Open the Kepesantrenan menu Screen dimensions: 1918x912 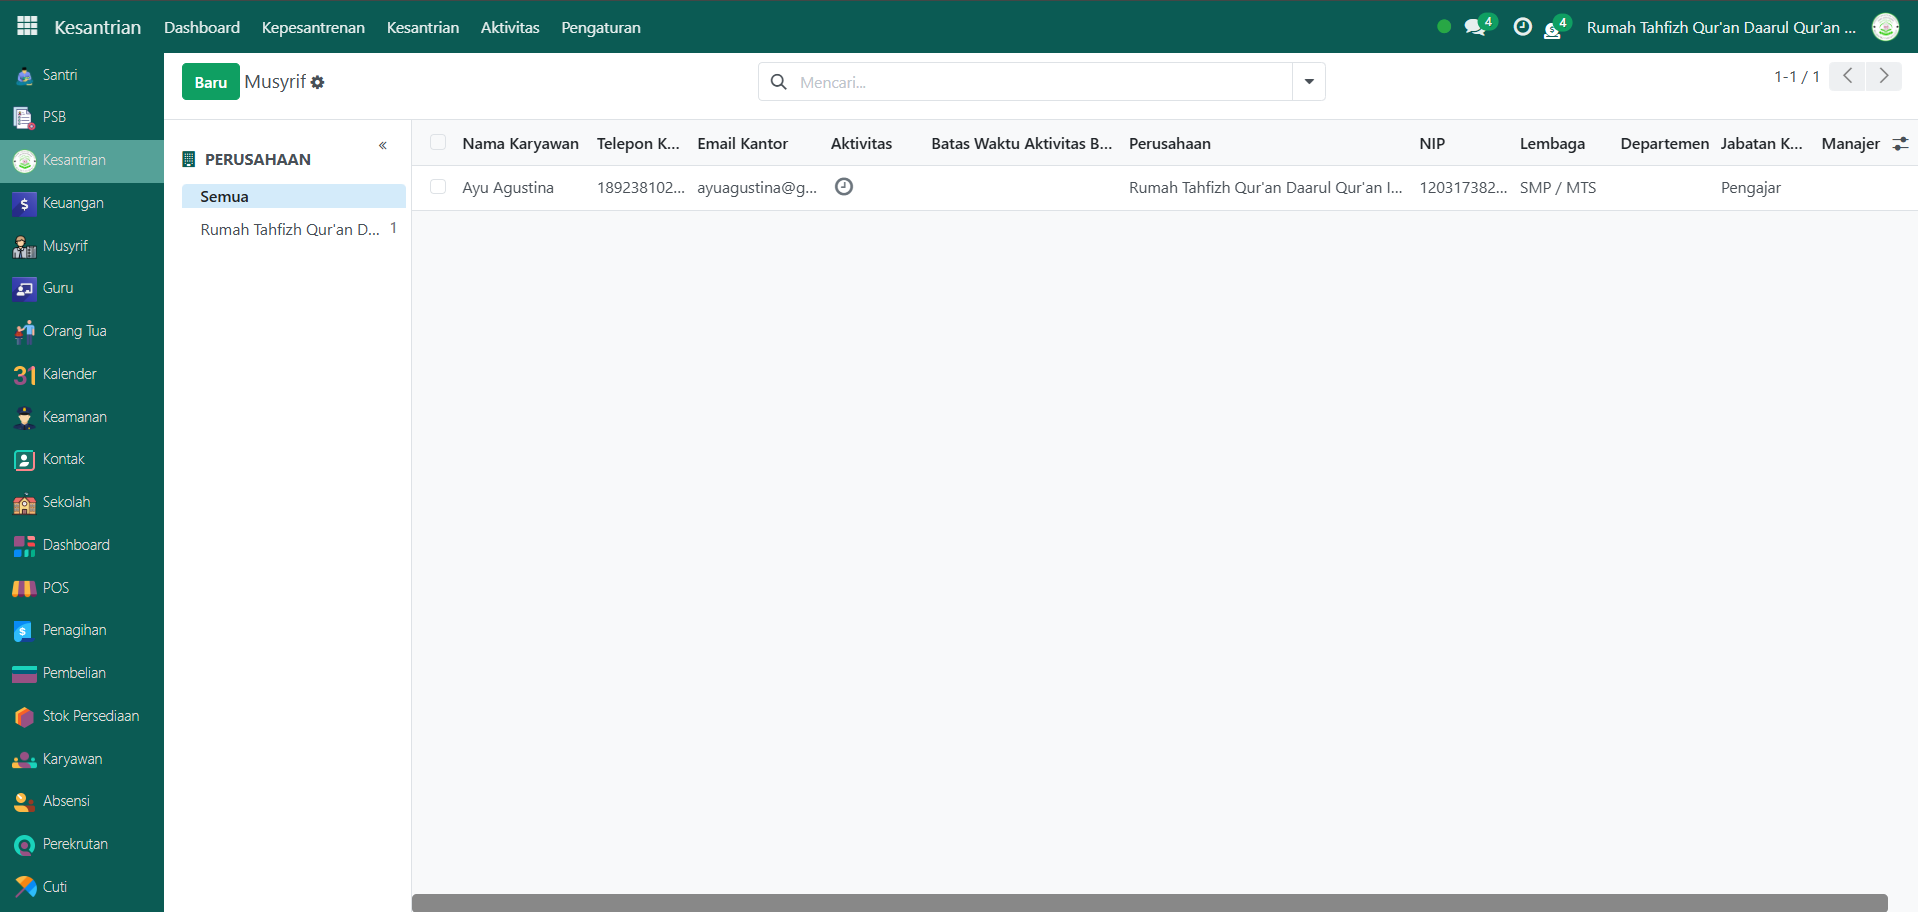313,27
